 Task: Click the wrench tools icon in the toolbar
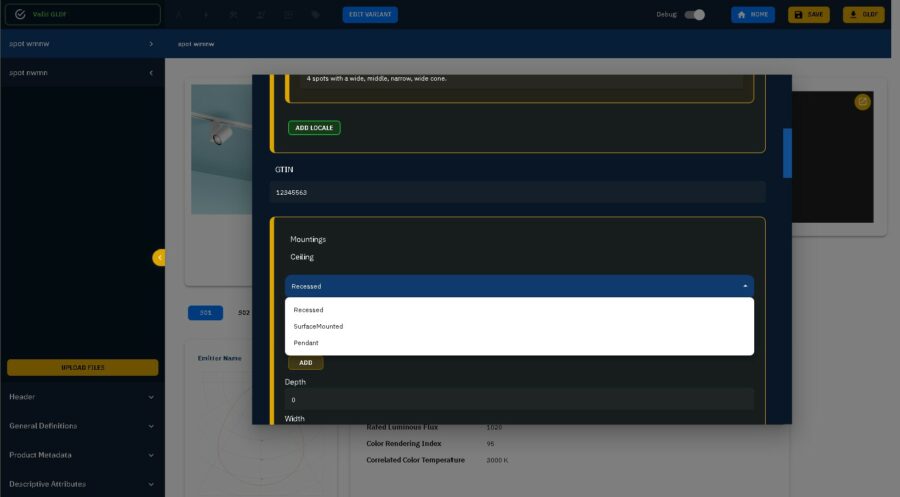pos(234,15)
